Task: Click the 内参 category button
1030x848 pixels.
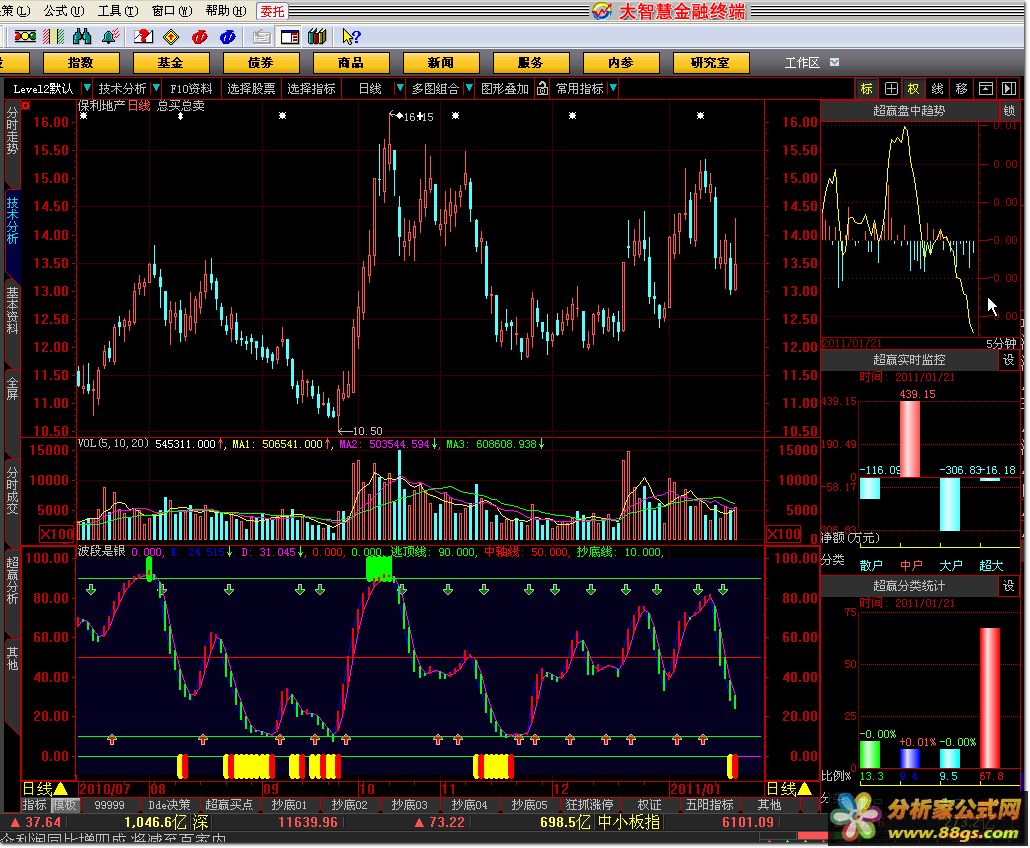Action: 621,62
